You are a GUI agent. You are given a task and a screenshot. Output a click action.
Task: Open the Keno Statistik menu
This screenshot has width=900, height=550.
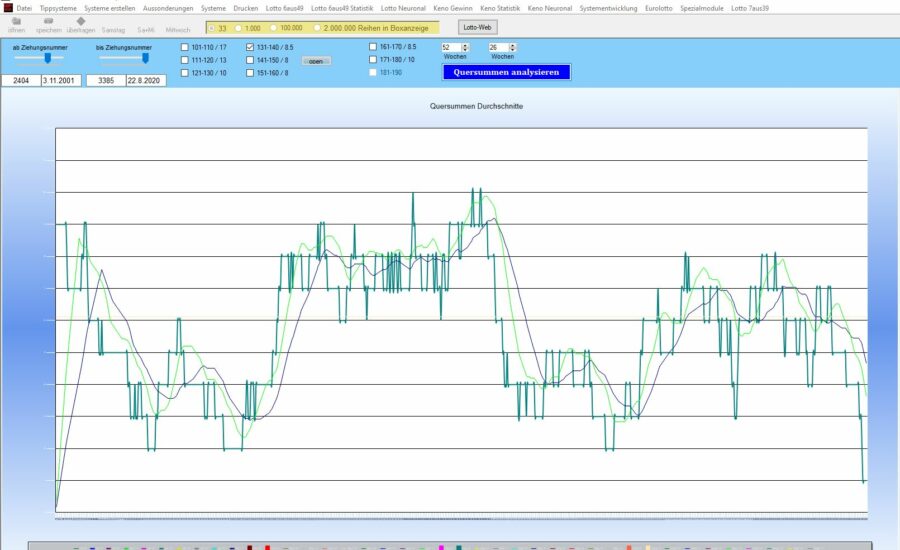[x=500, y=8]
